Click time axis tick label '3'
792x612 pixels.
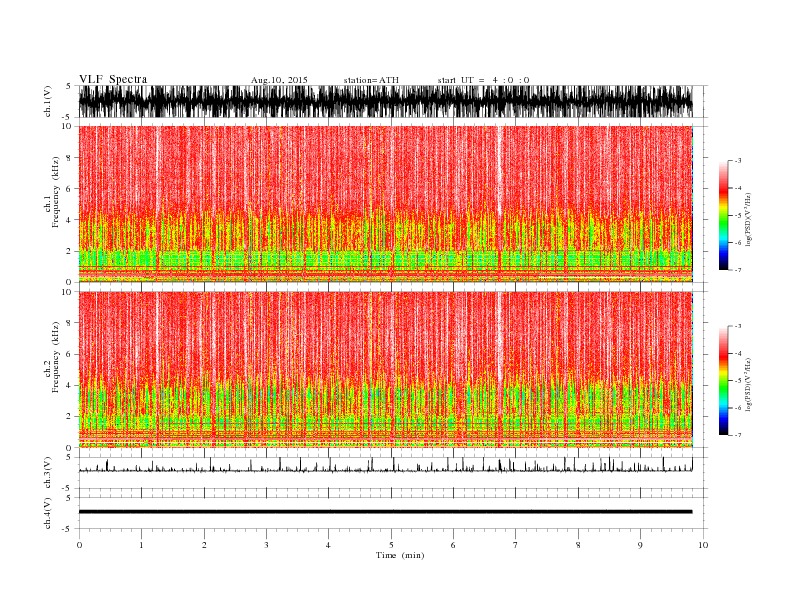click(266, 545)
